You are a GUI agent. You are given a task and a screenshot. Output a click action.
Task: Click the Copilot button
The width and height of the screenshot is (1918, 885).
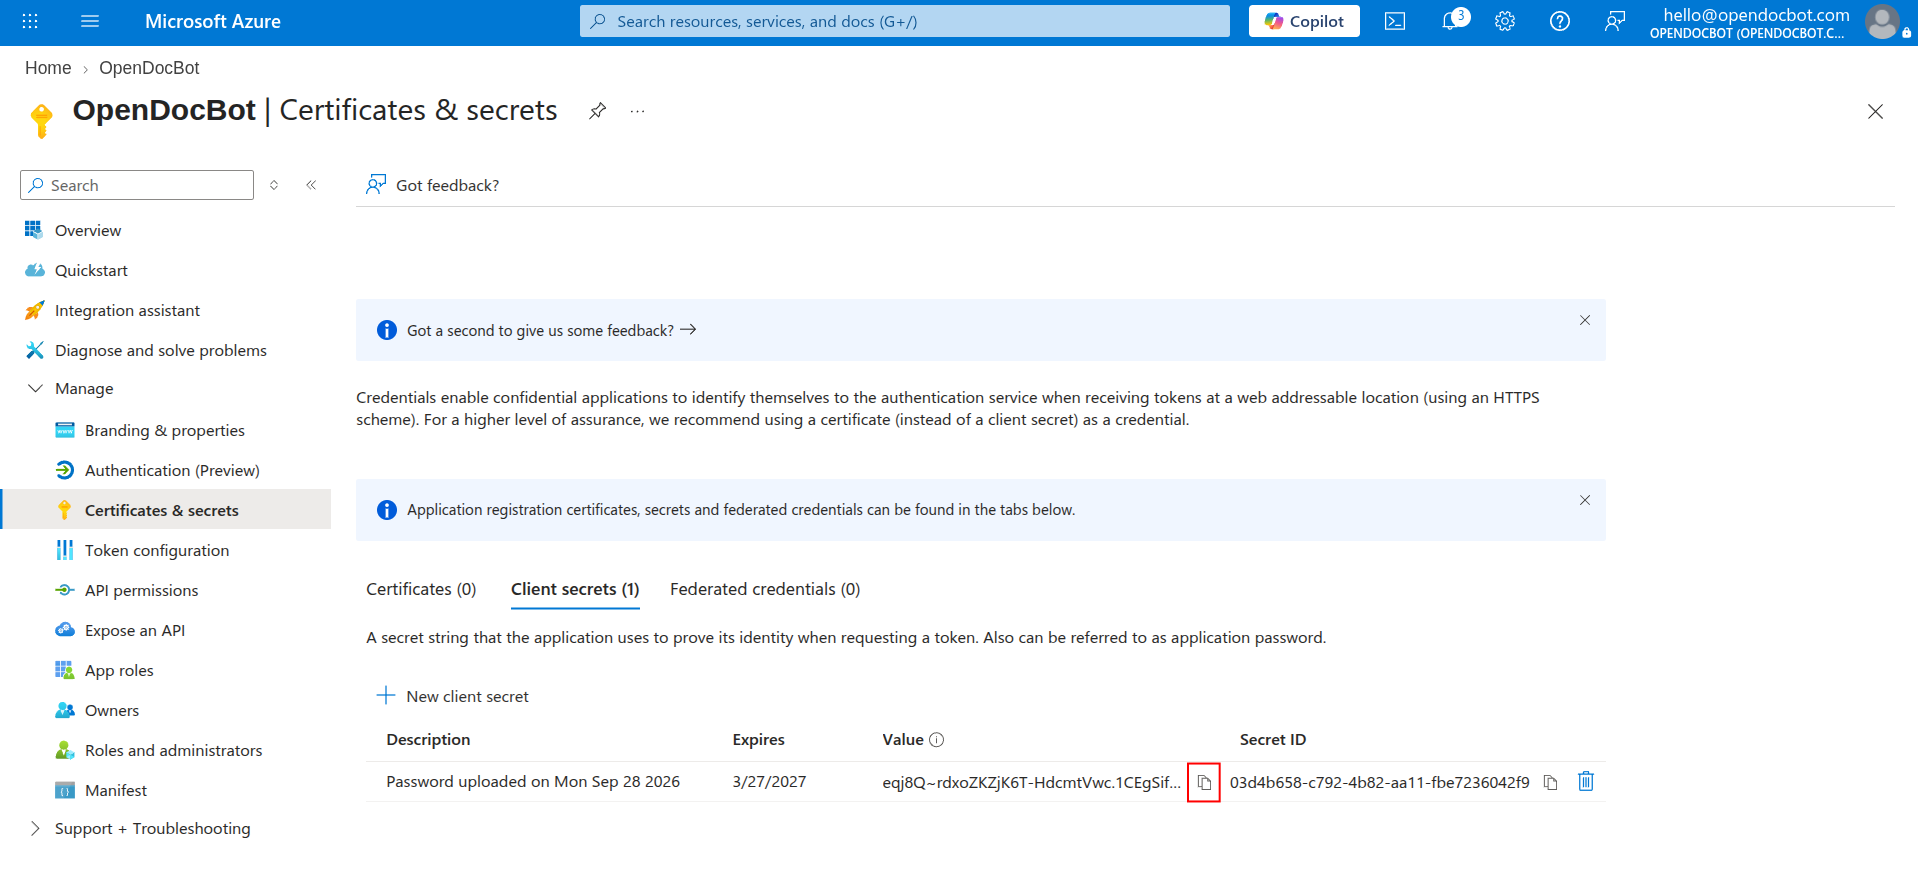1304,21
